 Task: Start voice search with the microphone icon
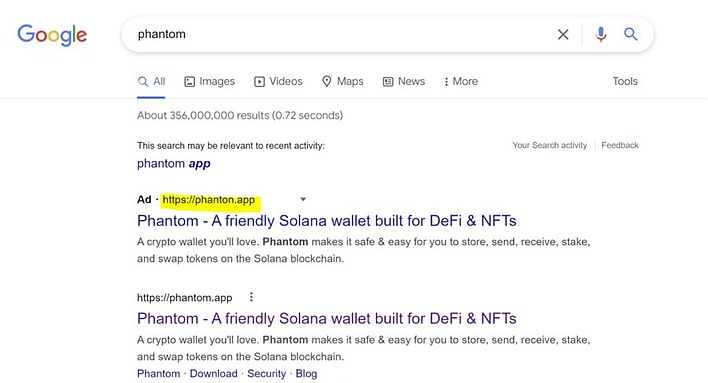(x=601, y=34)
